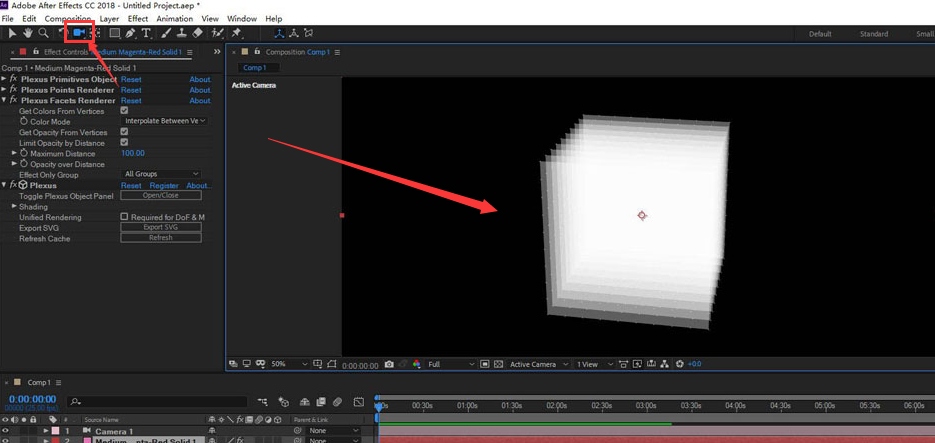
Task: Open the Animation menu
Action: [x=175, y=19]
